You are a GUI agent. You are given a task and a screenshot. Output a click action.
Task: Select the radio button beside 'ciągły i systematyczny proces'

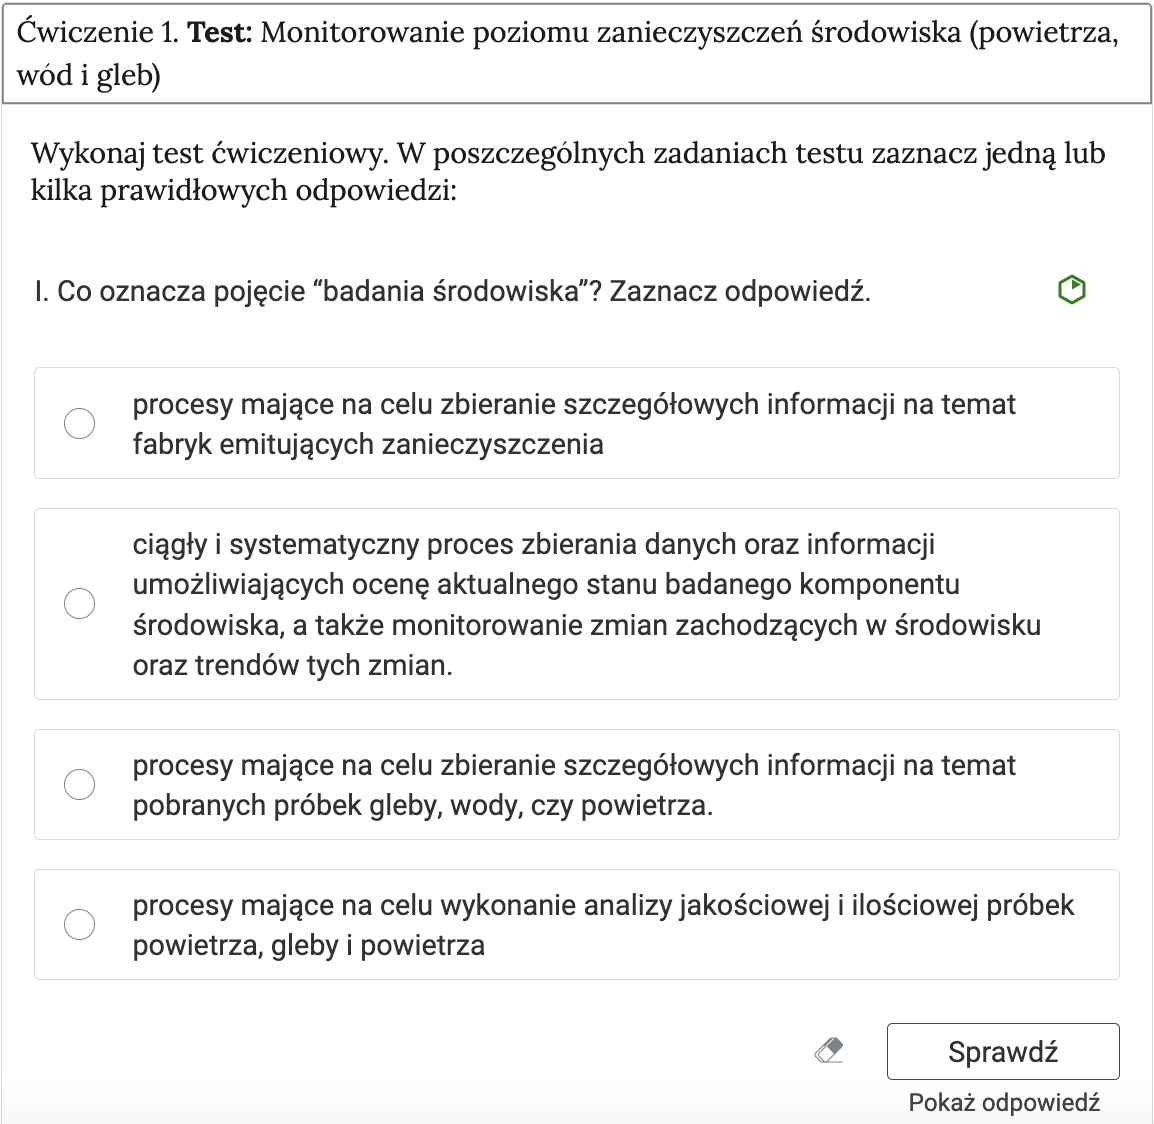pyautogui.click(x=80, y=603)
